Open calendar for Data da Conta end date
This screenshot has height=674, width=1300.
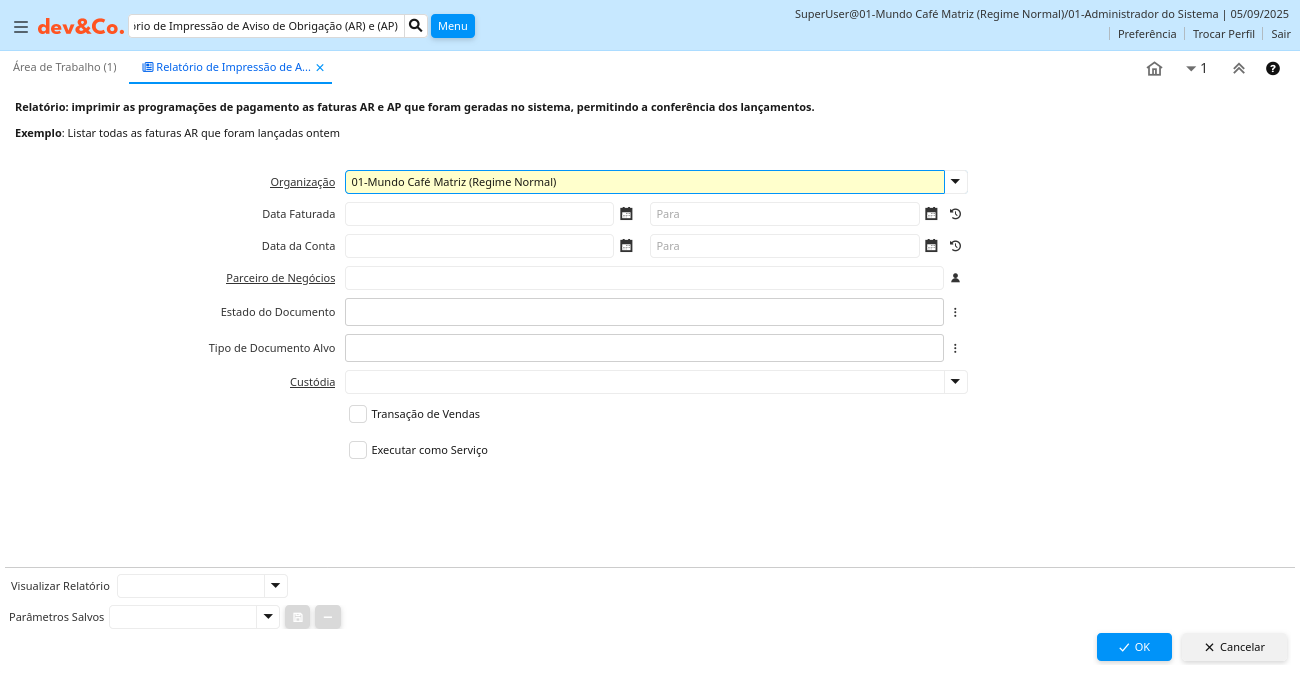(x=931, y=246)
